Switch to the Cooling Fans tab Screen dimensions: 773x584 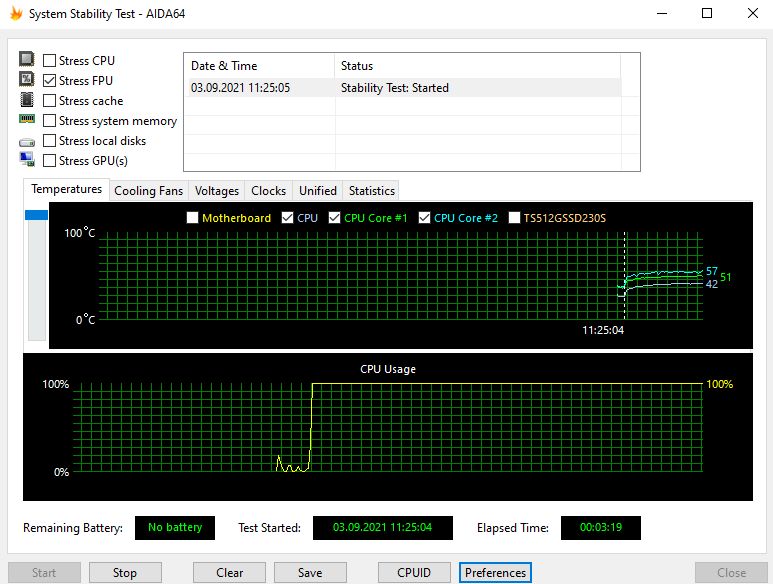148,191
